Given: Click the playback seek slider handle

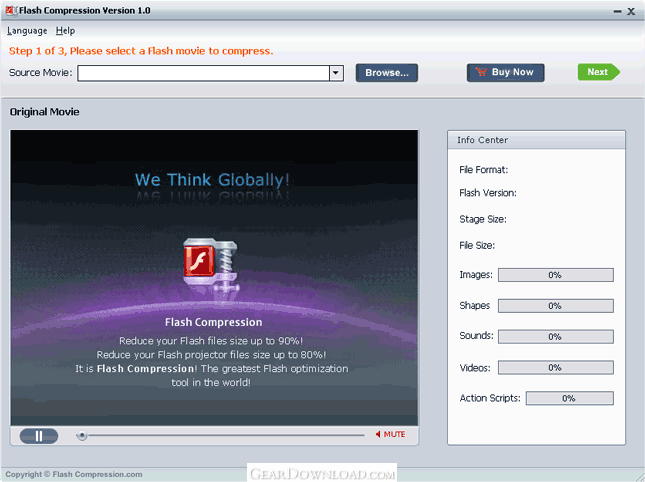Looking at the screenshot, I should [x=82, y=436].
